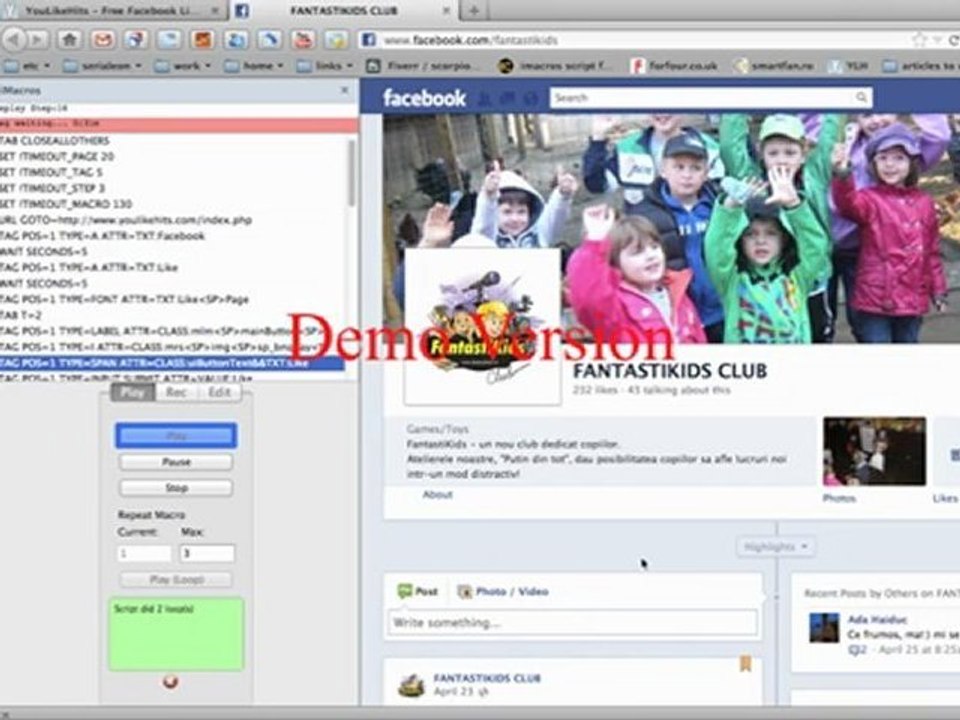Click the macro list vertical scrollbar
The image size is (960, 720).
(x=352, y=173)
